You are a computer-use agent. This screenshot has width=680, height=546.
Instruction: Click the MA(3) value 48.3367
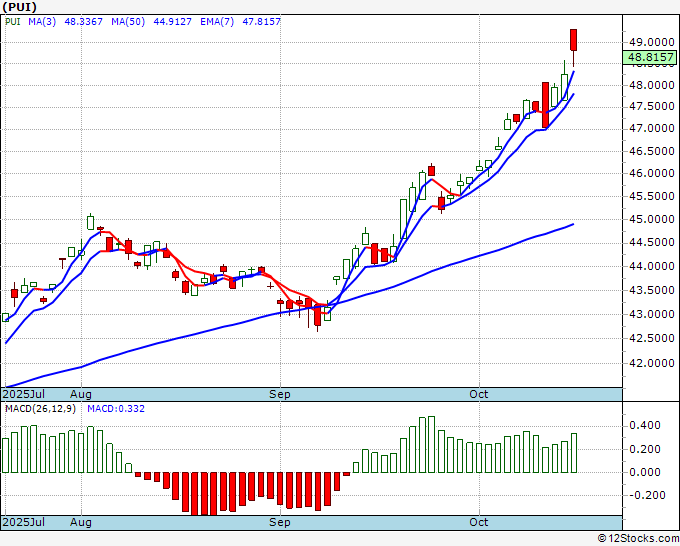coord(83,21)
